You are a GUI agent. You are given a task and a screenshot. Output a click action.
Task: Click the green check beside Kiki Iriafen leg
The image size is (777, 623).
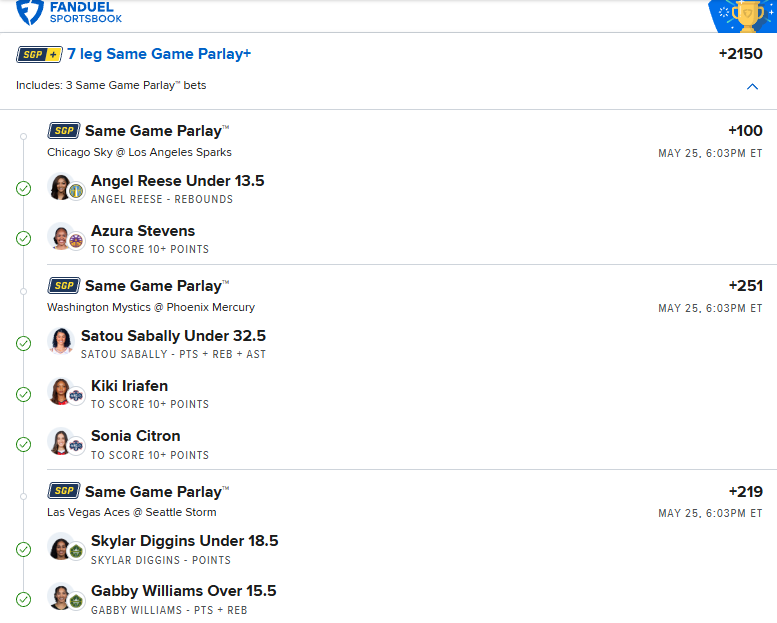[x=23, y=395]
